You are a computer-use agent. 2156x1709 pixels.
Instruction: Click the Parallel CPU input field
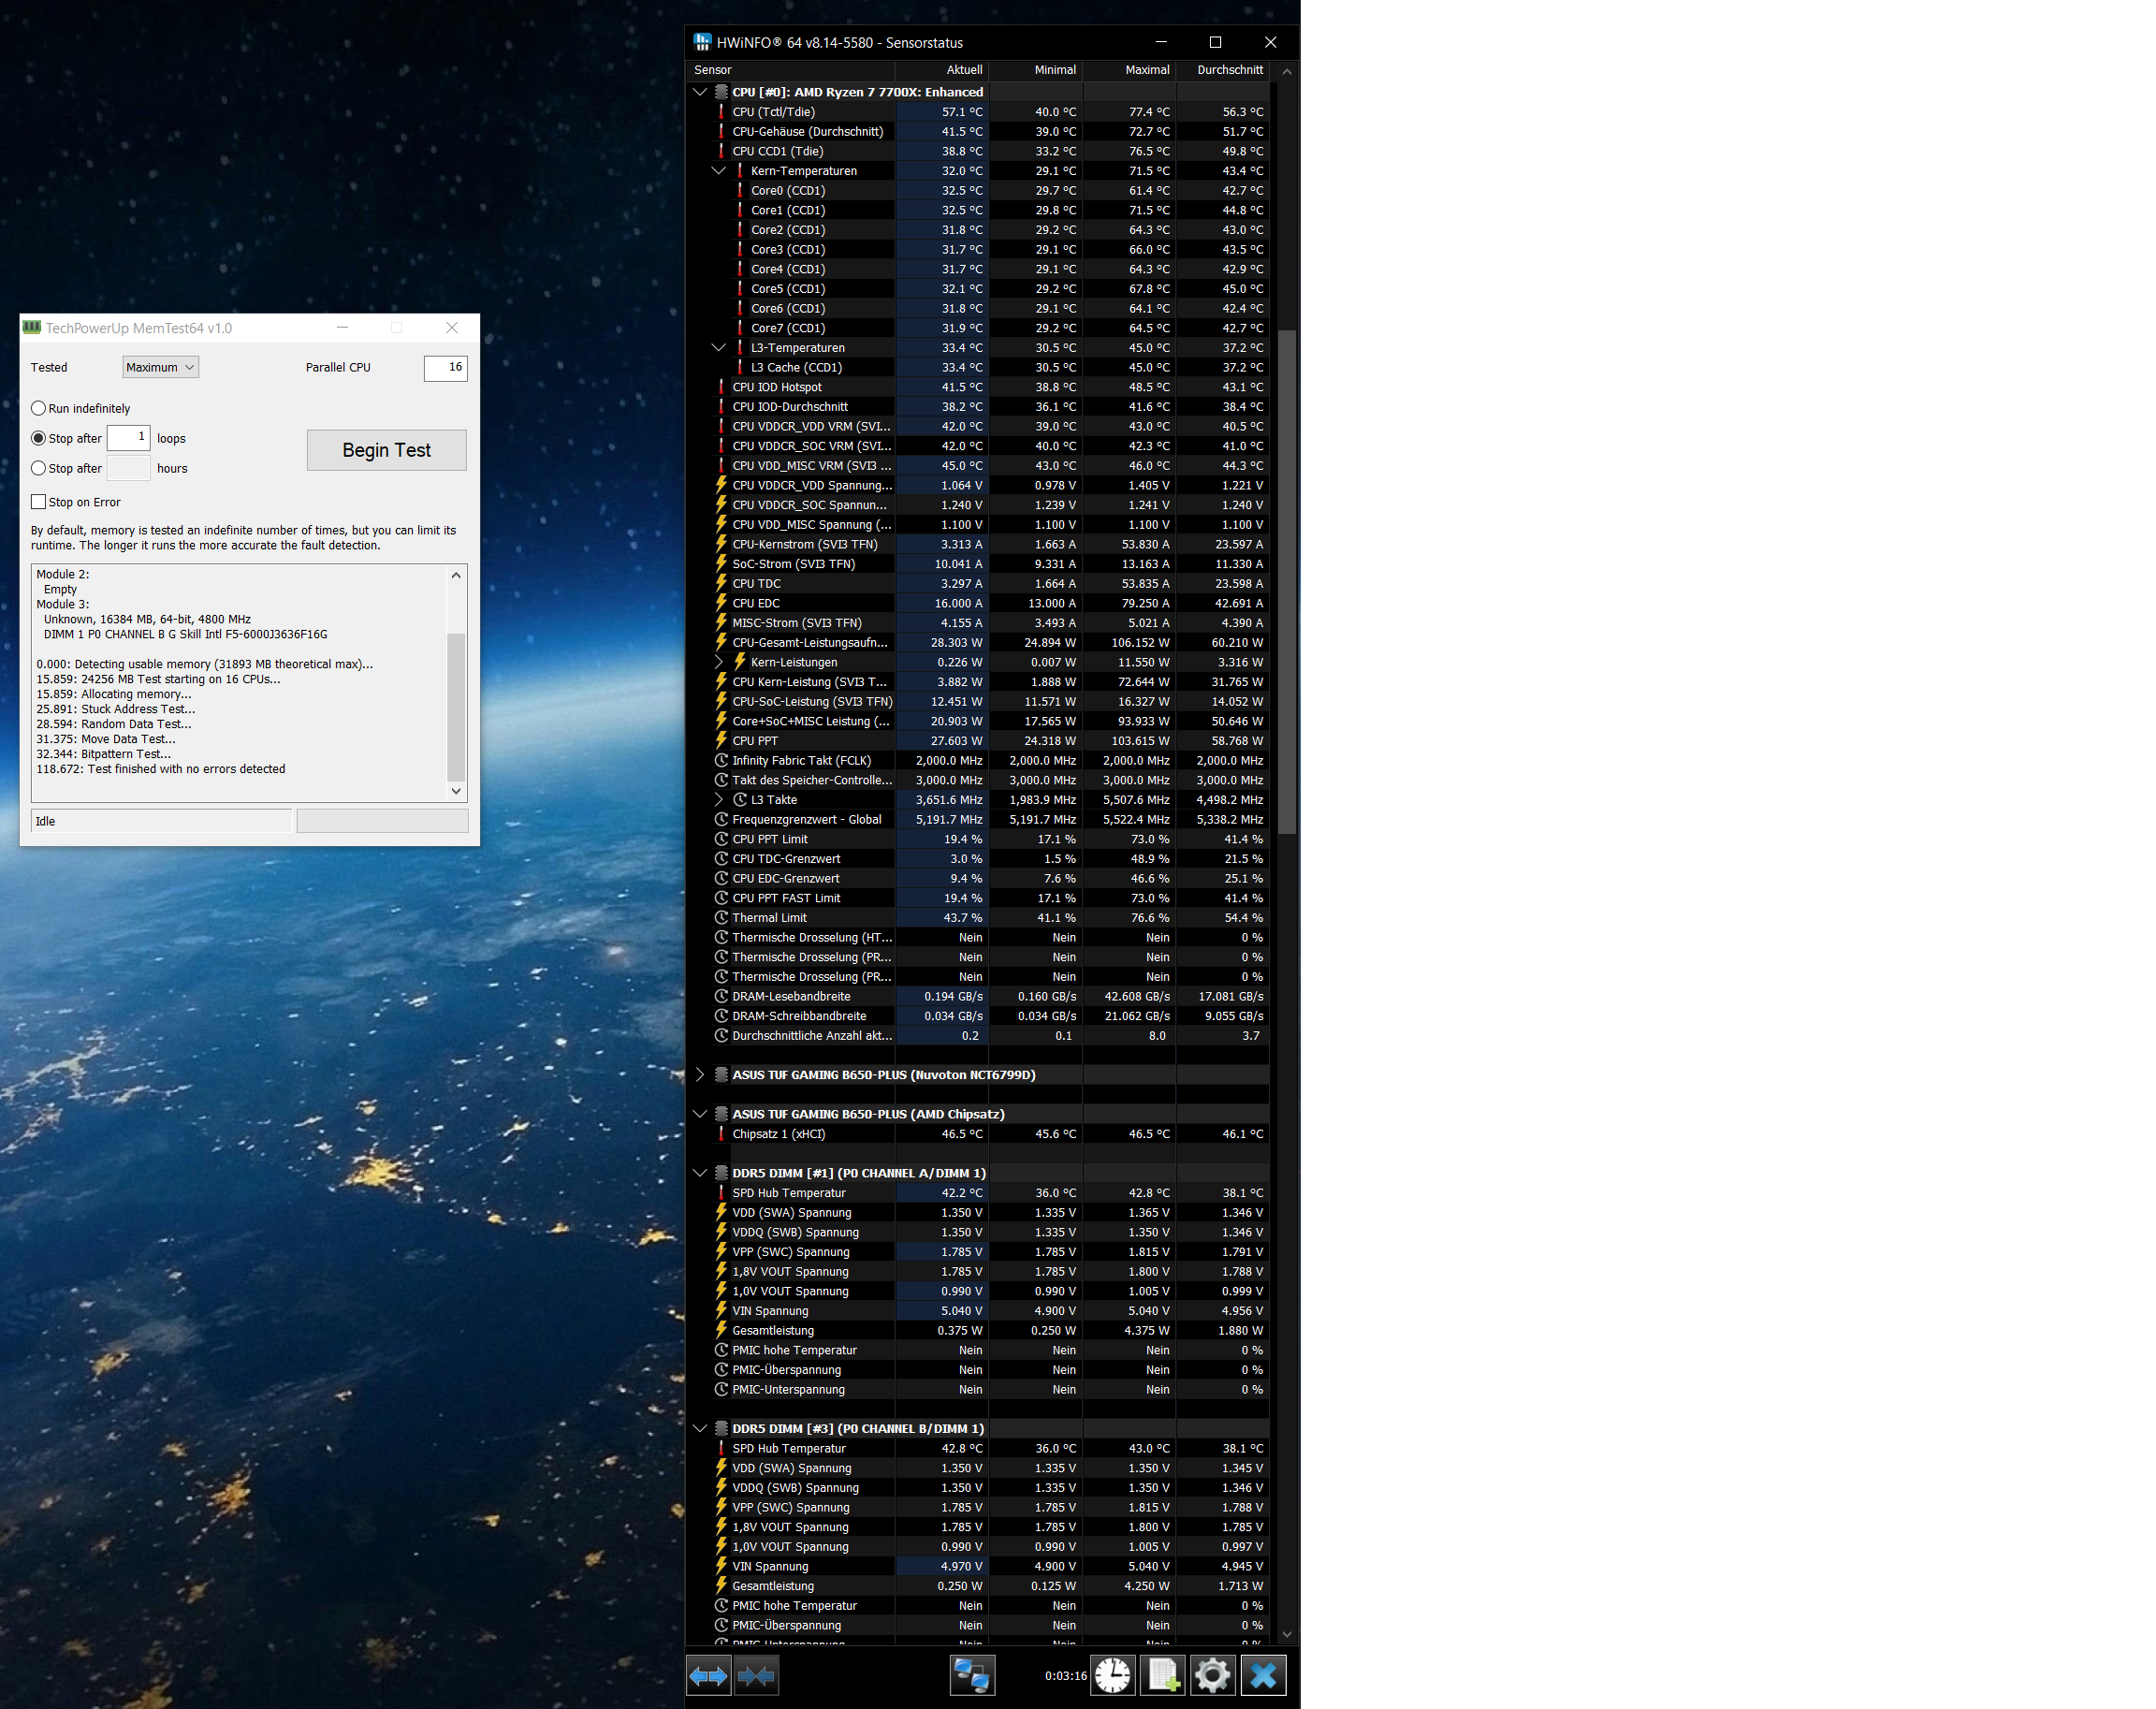[445, 367]
